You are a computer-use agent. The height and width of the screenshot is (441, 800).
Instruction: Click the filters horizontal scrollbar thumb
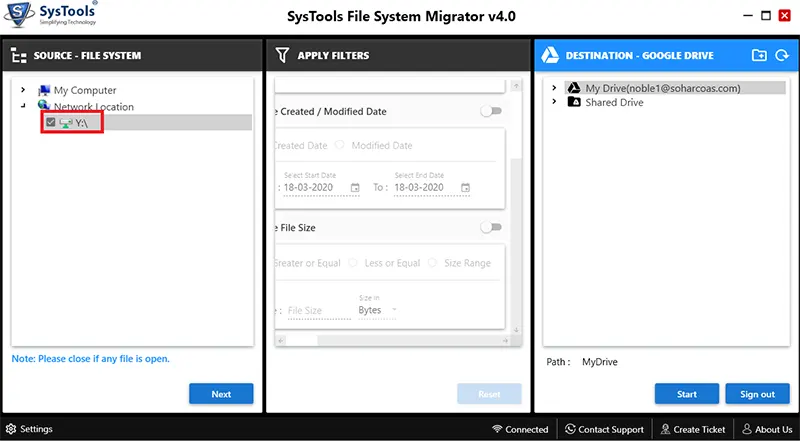[302, 340]
